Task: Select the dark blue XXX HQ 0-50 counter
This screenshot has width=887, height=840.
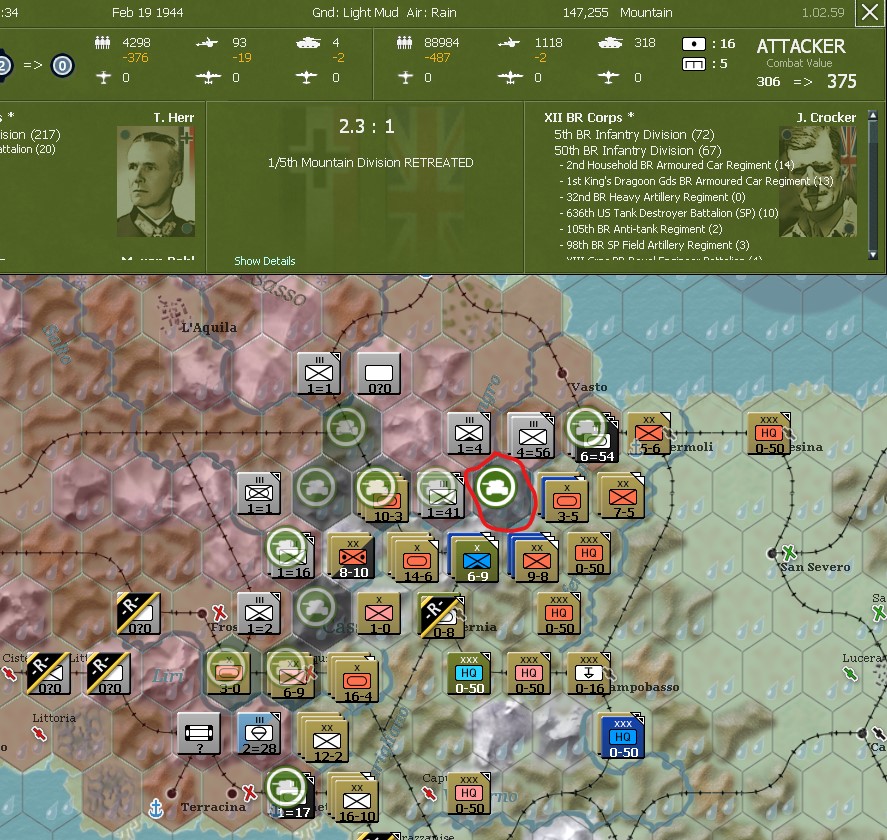Action: (x=622, y=735)
